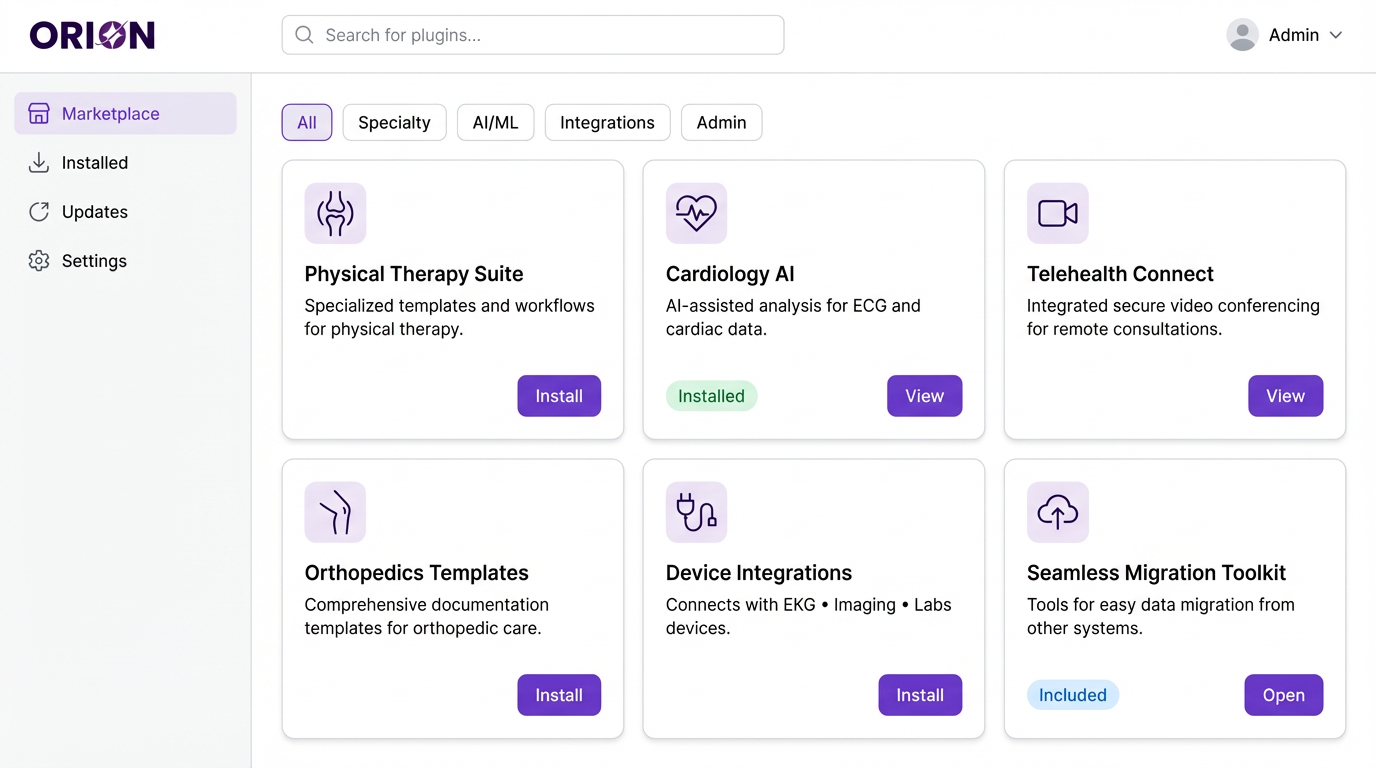Click the Settings gear in the sidebar

coord(38,260)
